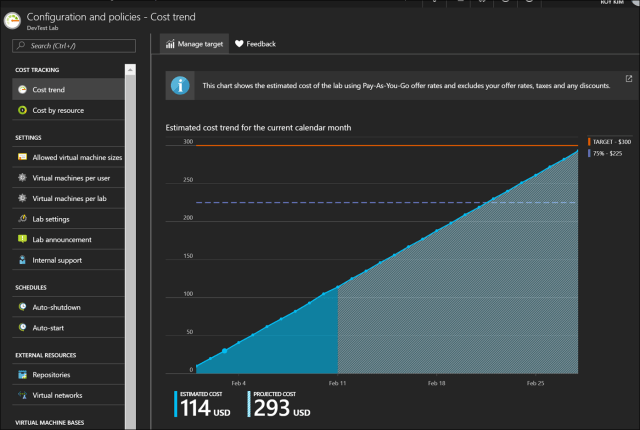This screenshot has width=640, height=430.
Task: Click the Cost trend pie icon
Action: point(22,90)
